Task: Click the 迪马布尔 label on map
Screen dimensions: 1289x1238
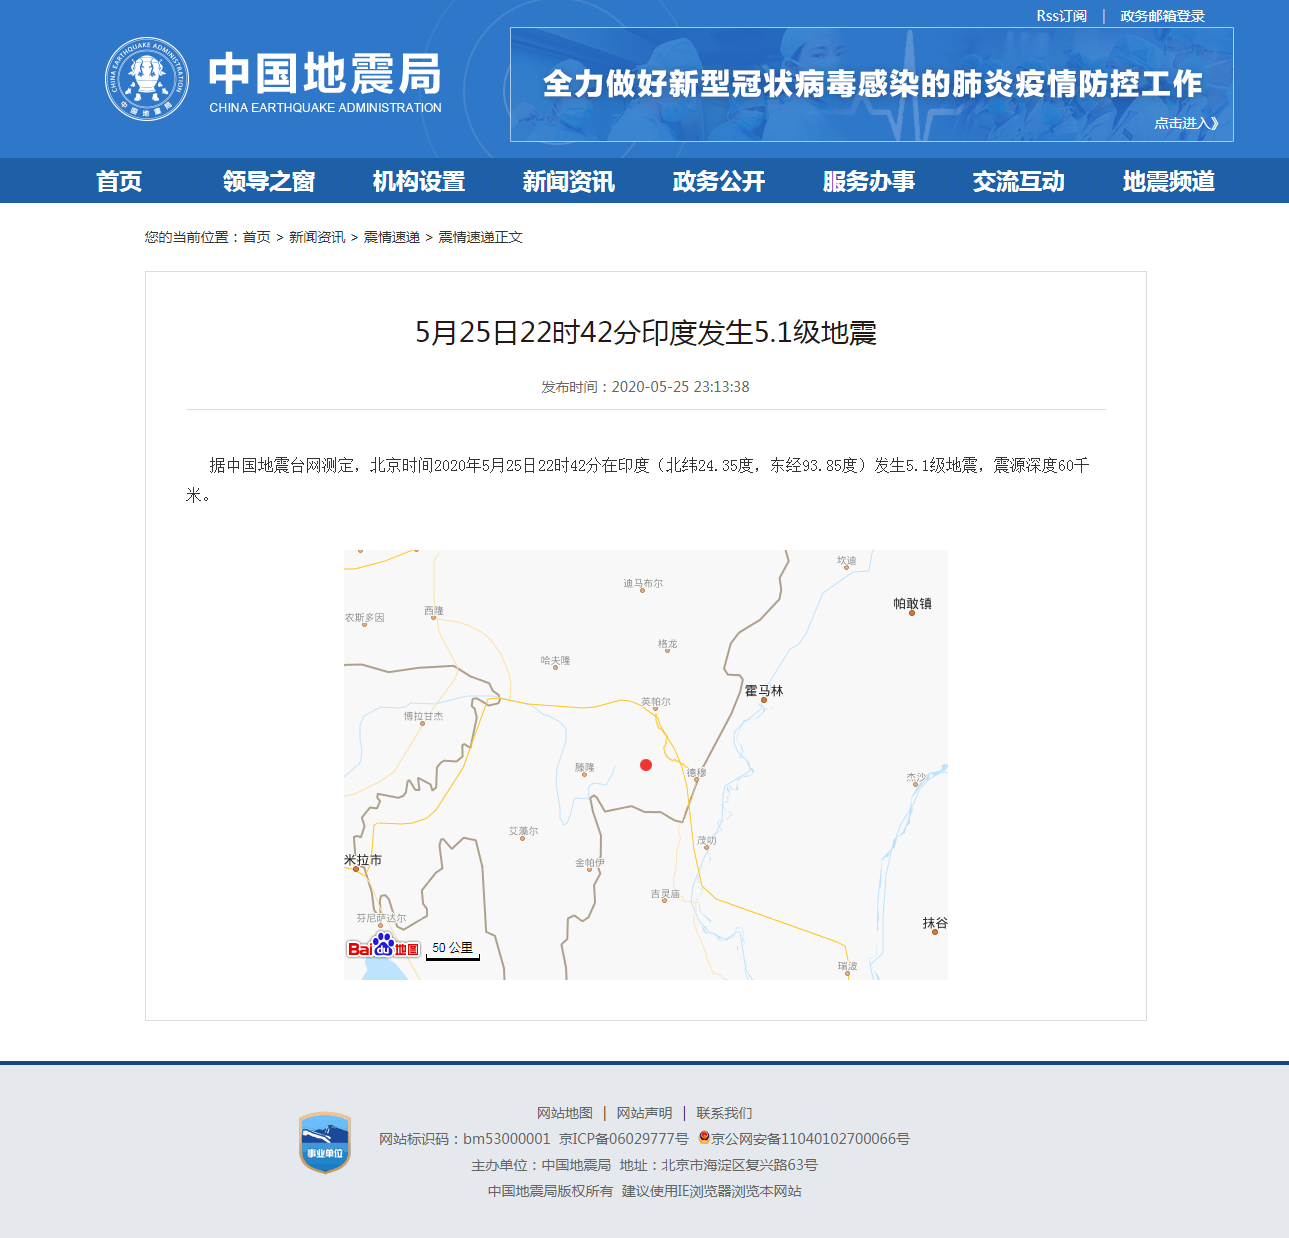Action: 643,583
